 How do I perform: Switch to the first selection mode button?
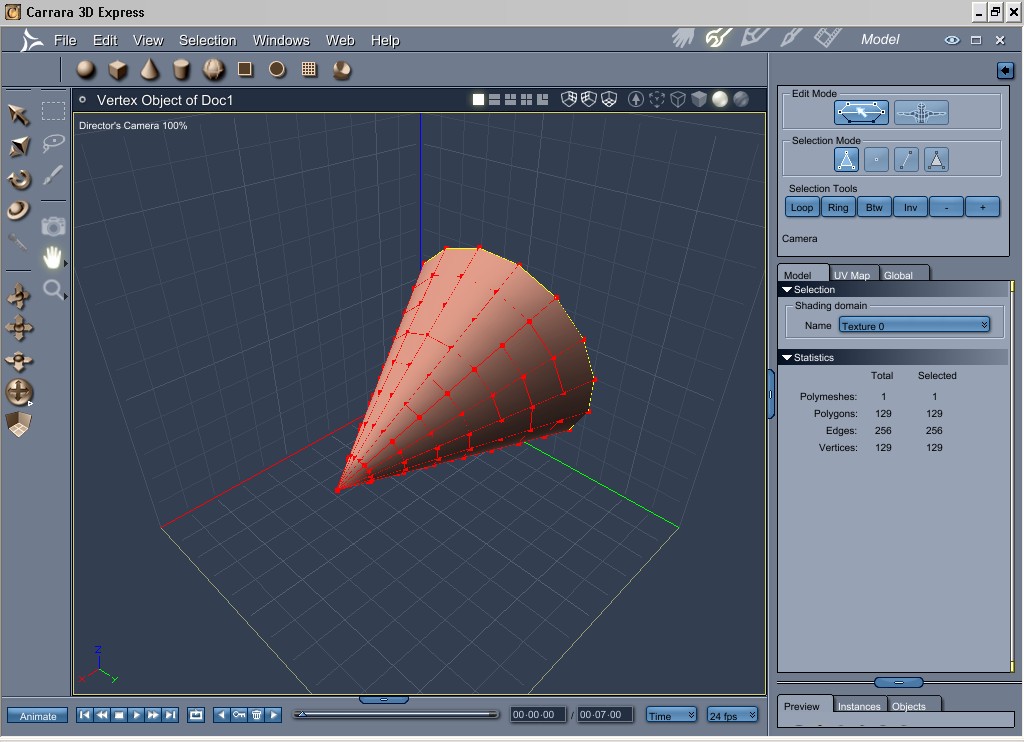coord(846,160)
